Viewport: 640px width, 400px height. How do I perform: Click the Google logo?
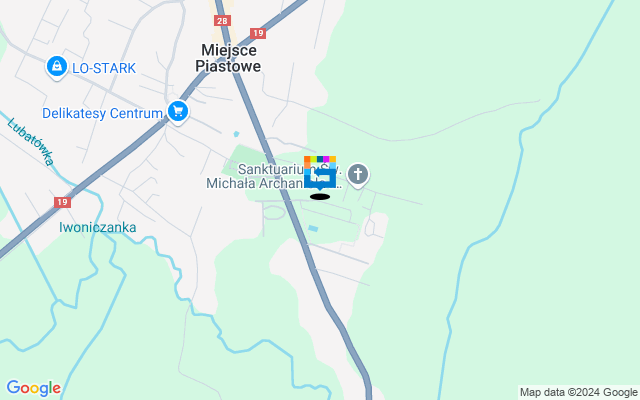tap(33, 388)
